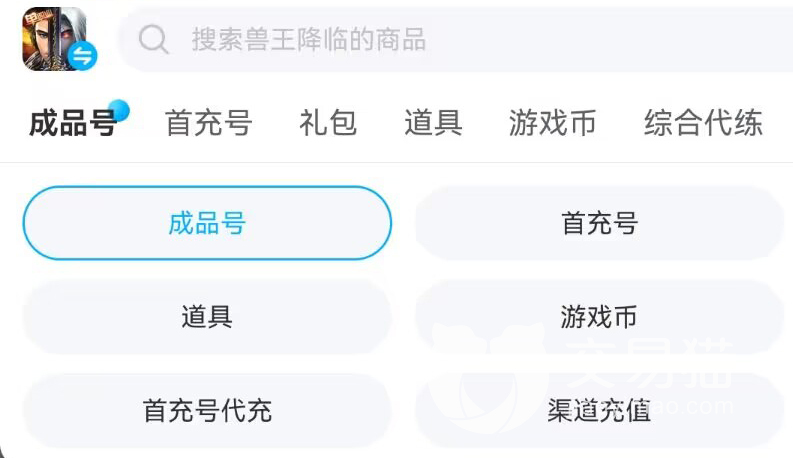Open the 道具 top navigation tab
The image size is (793, 458).
433,123
